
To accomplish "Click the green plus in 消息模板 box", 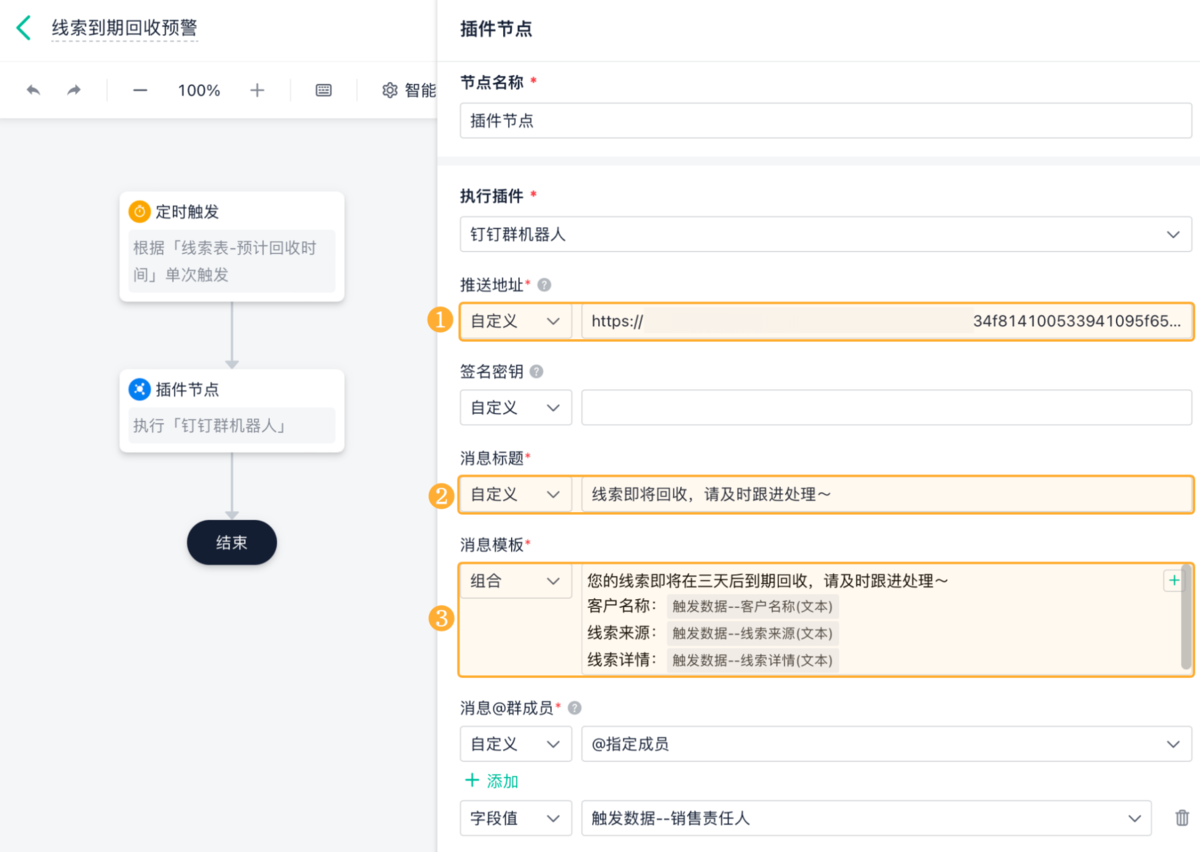I will click(1172, 581).
